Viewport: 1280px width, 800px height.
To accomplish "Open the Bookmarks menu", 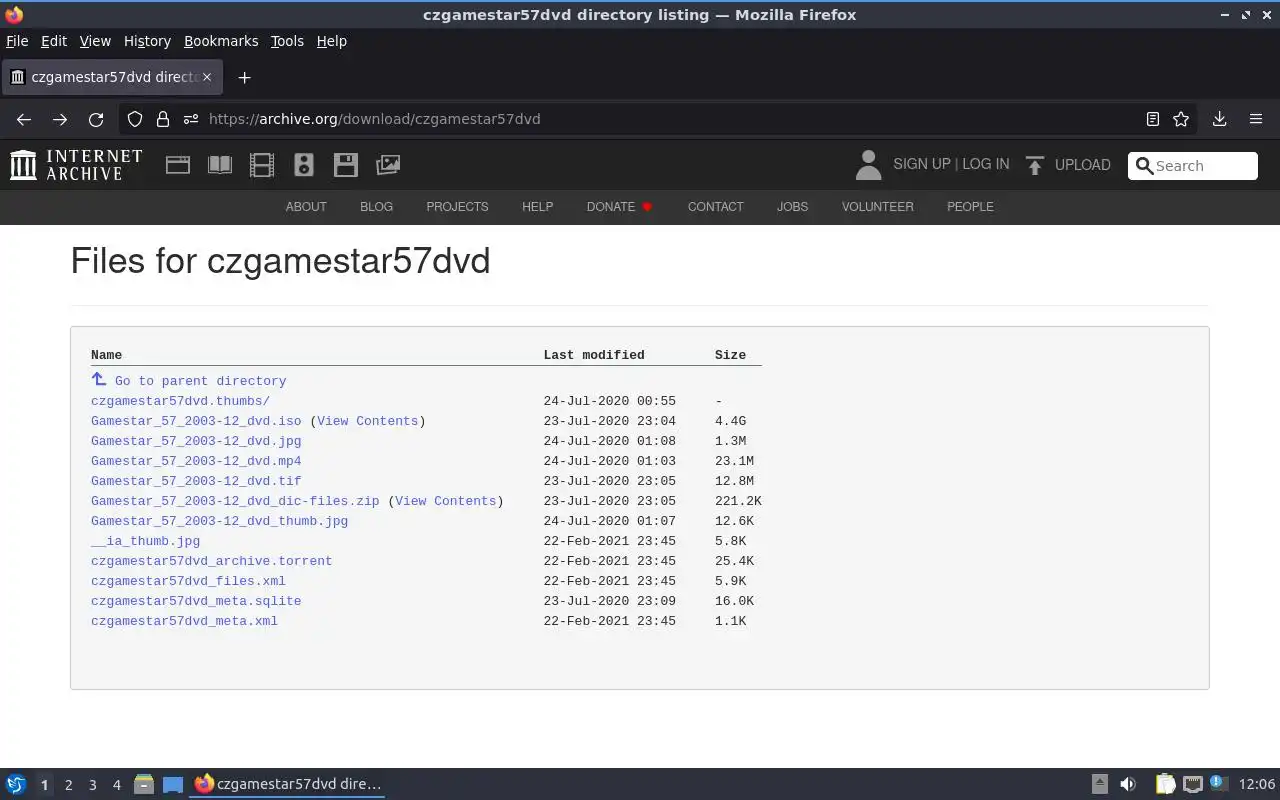I will (x=221, y=41).
